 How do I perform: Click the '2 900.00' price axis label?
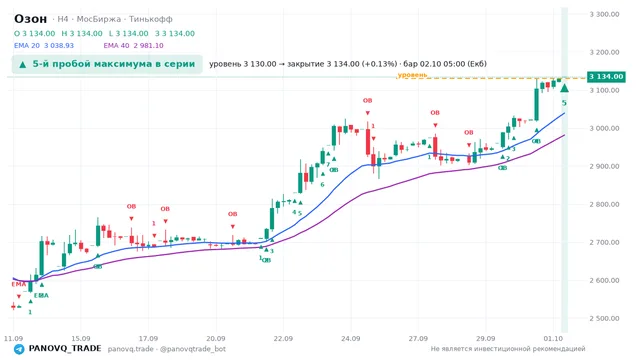coord(604,166)
